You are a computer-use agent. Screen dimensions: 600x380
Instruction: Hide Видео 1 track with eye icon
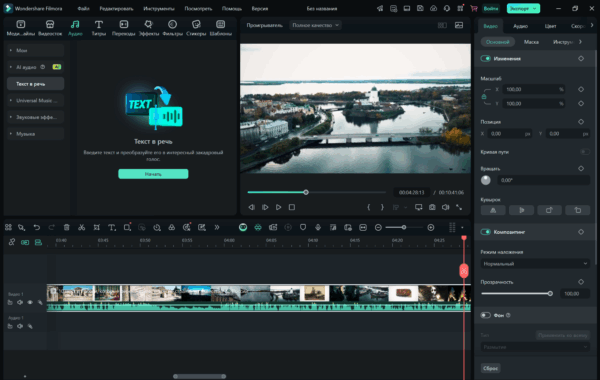(x=30, y=302)
